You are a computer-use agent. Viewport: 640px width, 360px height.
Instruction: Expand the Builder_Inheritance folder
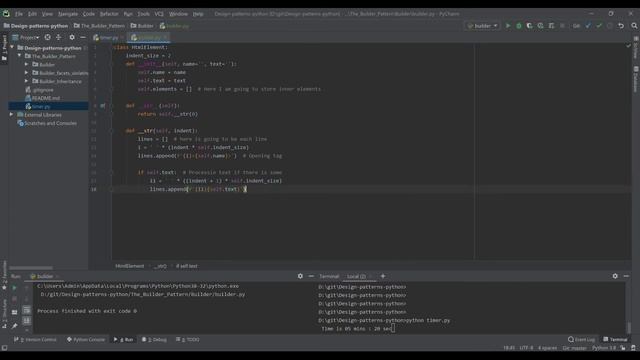[x=27, y=81]
